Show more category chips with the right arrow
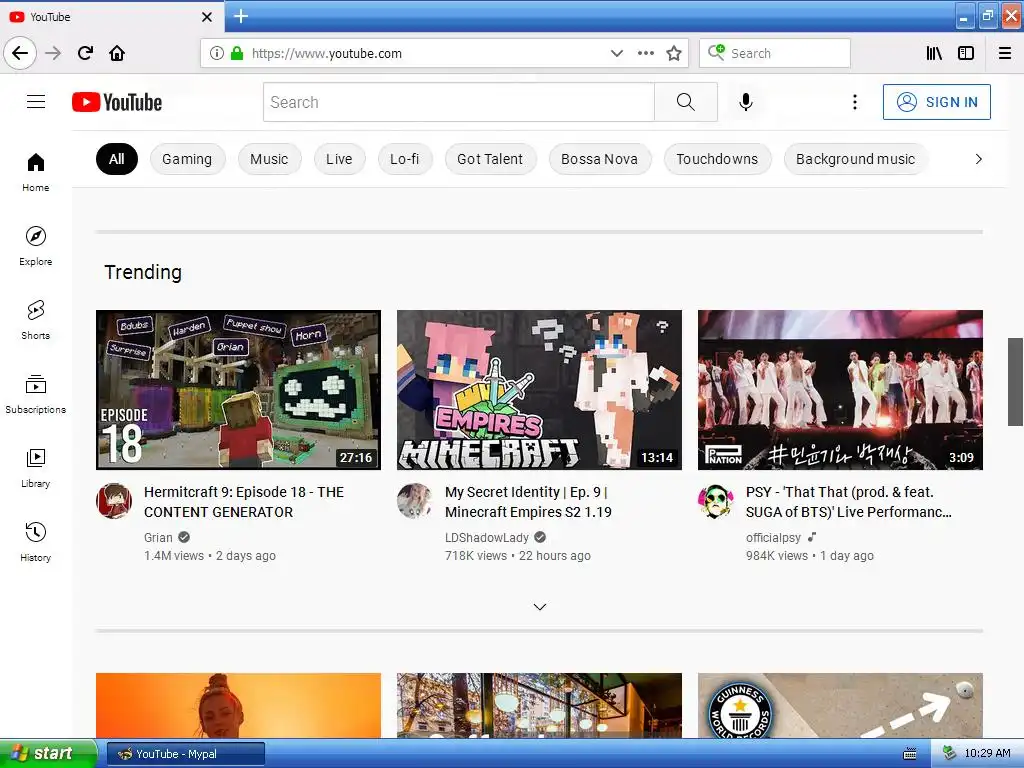The height and width of the screenshot is (768, 1024). (978, 159)
